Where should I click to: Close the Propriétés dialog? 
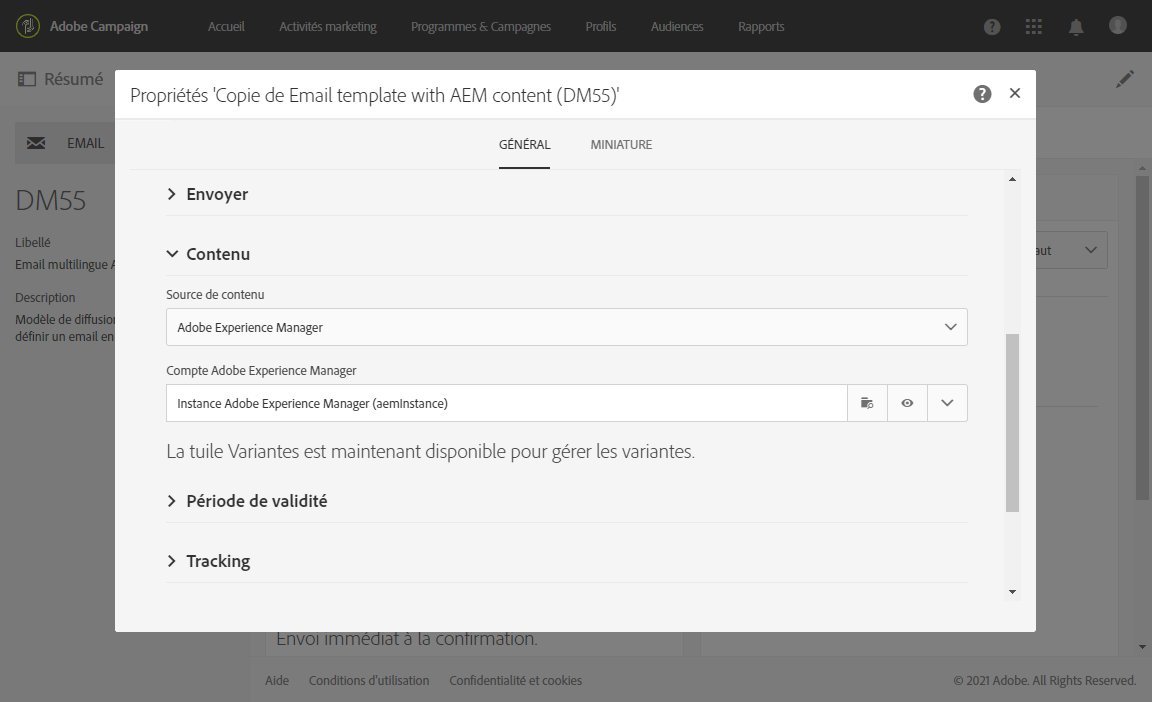coord(1015,93)
